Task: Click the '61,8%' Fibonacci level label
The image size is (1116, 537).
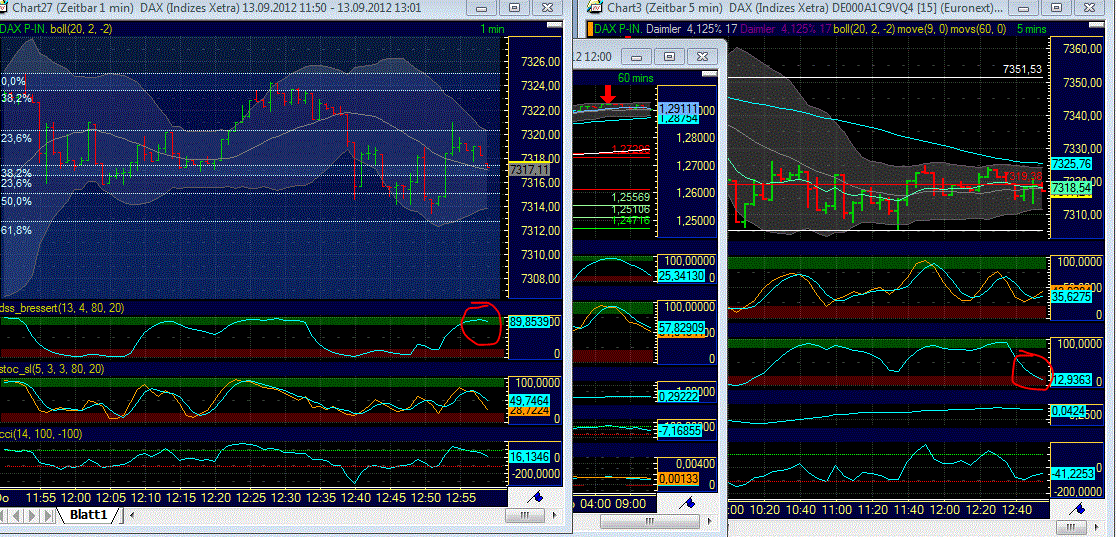Action: pyautogui.click(x=16, y=231)
